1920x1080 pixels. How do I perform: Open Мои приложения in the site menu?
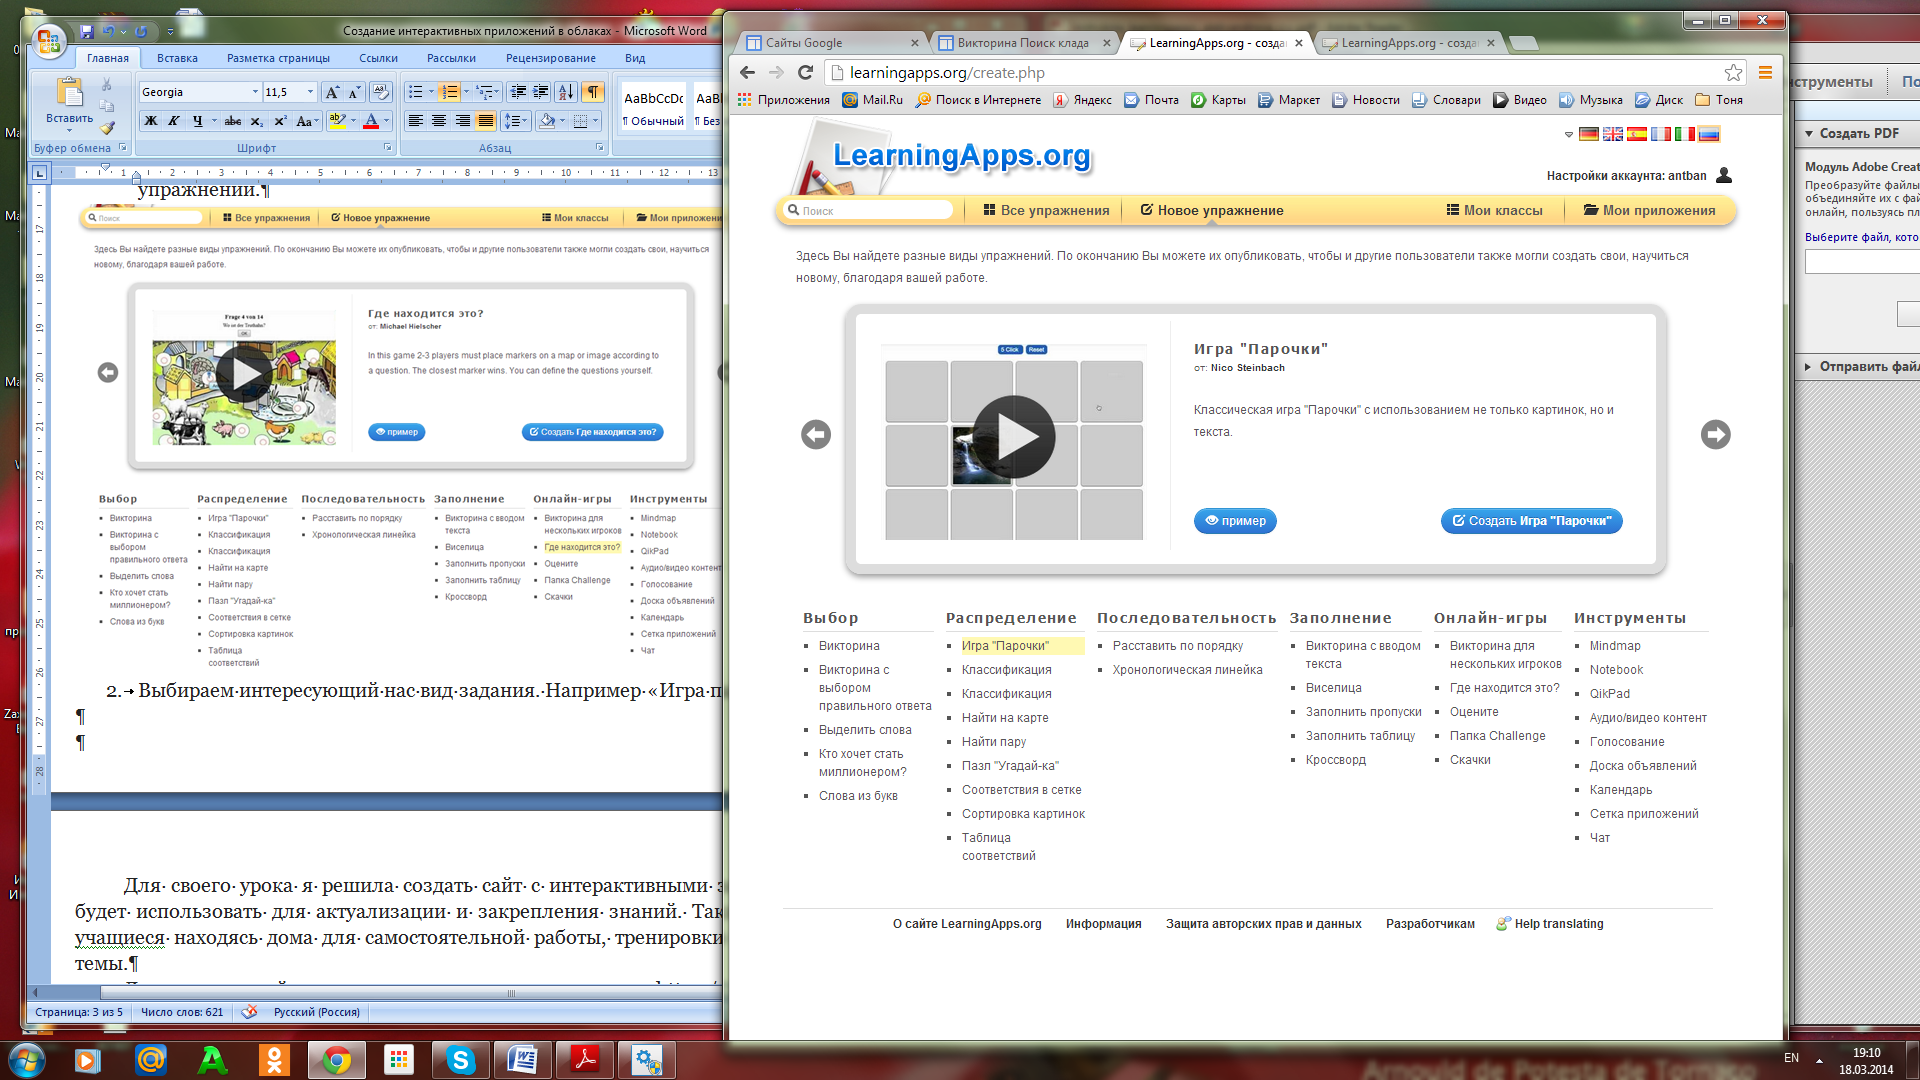1649,210
